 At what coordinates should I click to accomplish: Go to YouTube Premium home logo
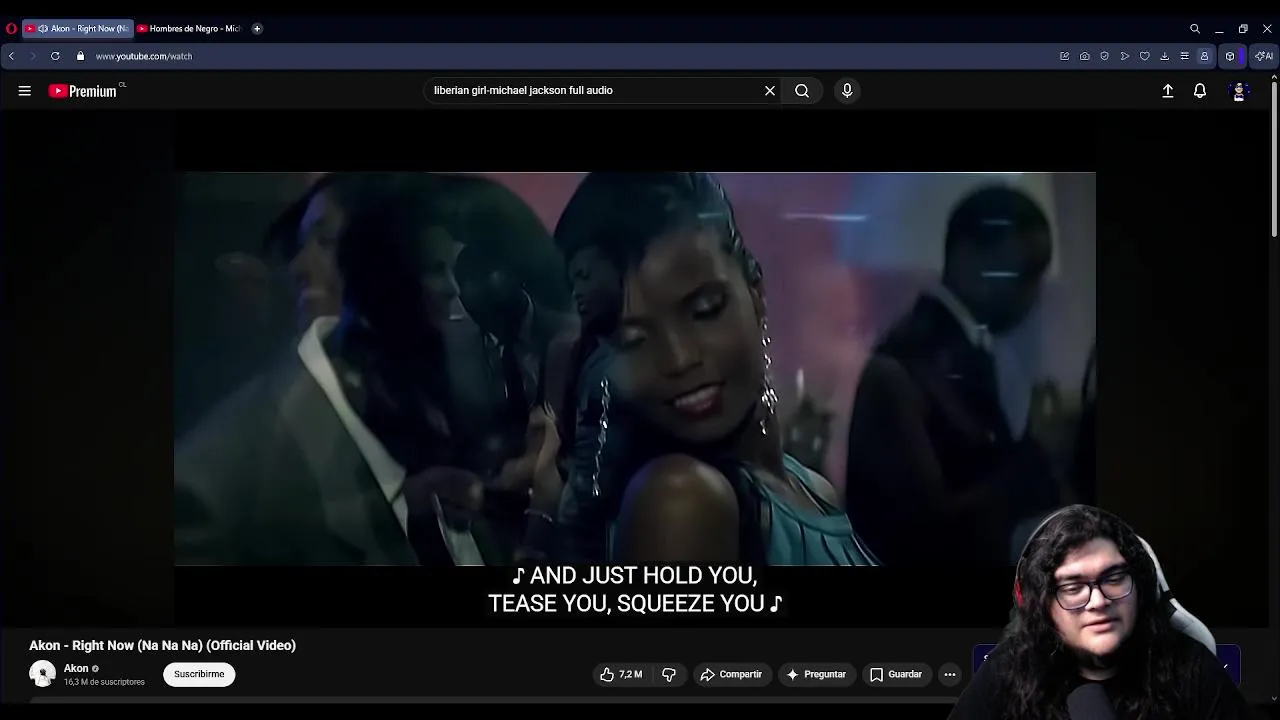coord(83,91)
